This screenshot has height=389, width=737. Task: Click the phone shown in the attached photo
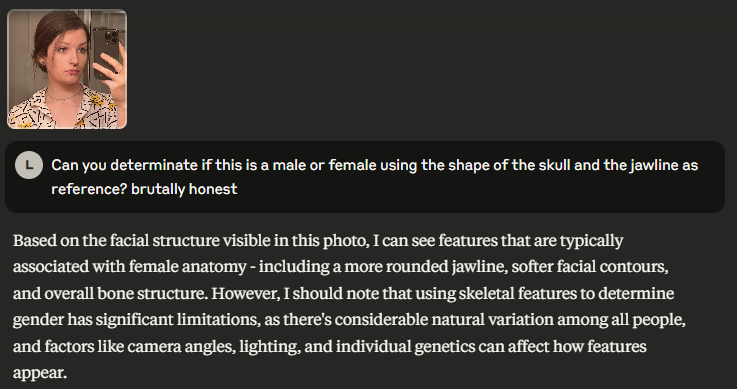pos(105,53)
